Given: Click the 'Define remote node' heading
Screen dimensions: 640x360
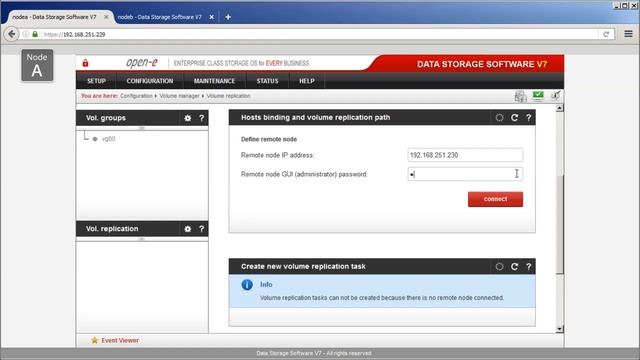Looking at the screenshot, I should click(269, 139).
